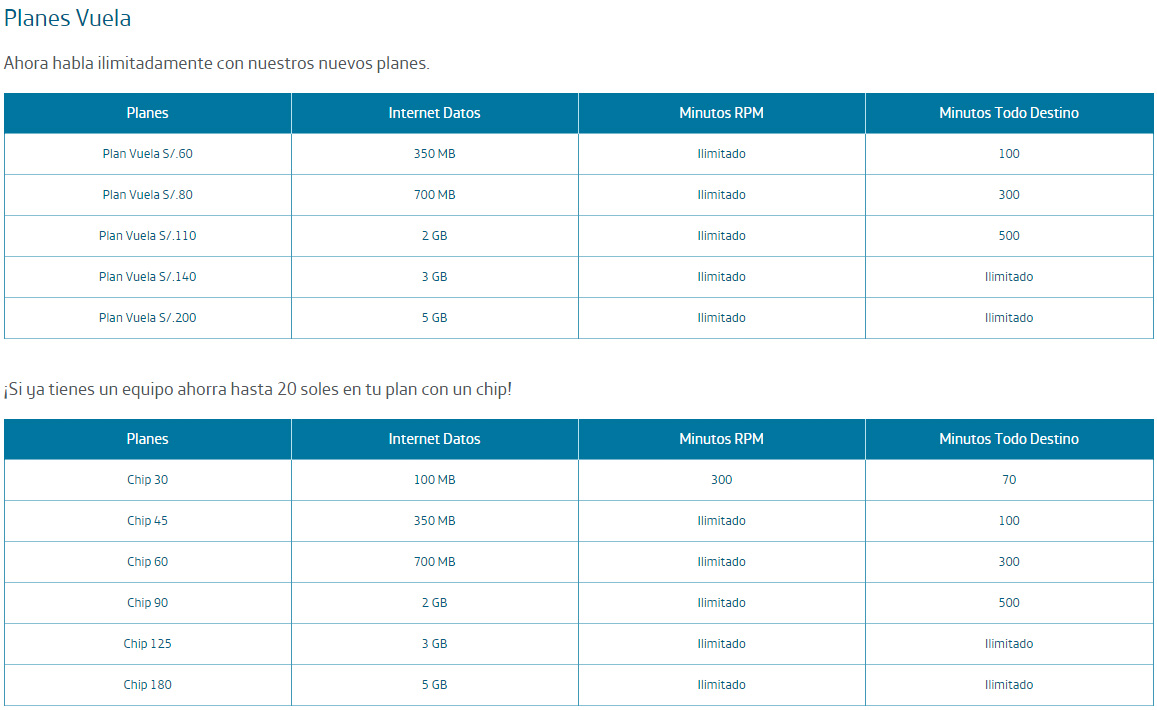Click the first table's Minutos RPM header
This screenshot has height=710, width=1157.
(722, 113)
